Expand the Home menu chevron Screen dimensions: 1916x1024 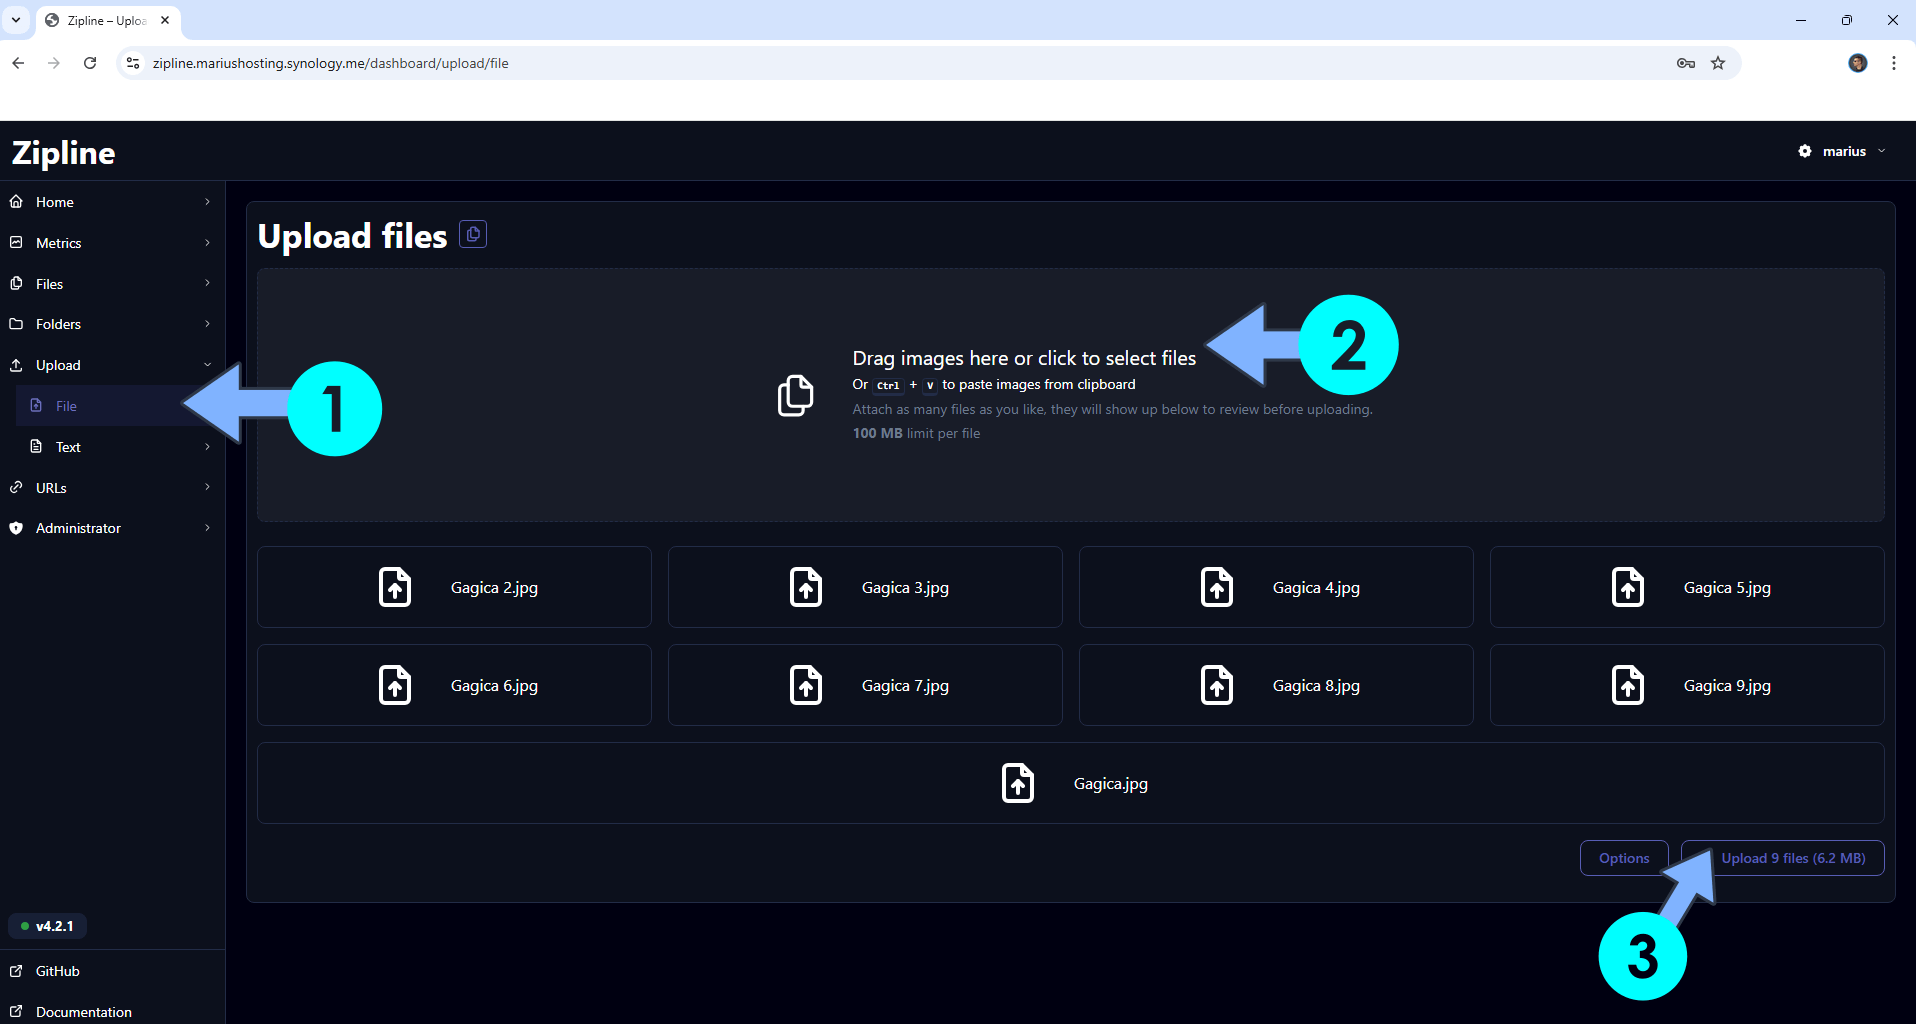pos(207,202)
